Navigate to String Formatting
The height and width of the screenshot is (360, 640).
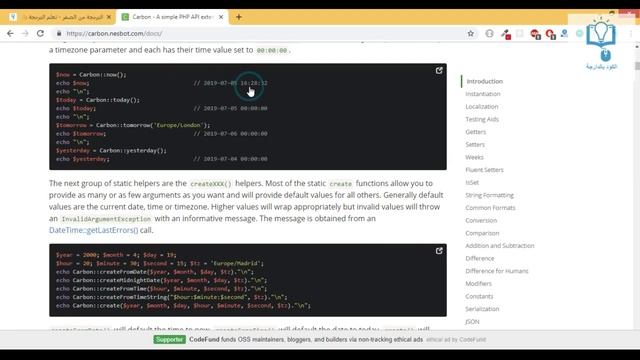(x=489, y=195)
